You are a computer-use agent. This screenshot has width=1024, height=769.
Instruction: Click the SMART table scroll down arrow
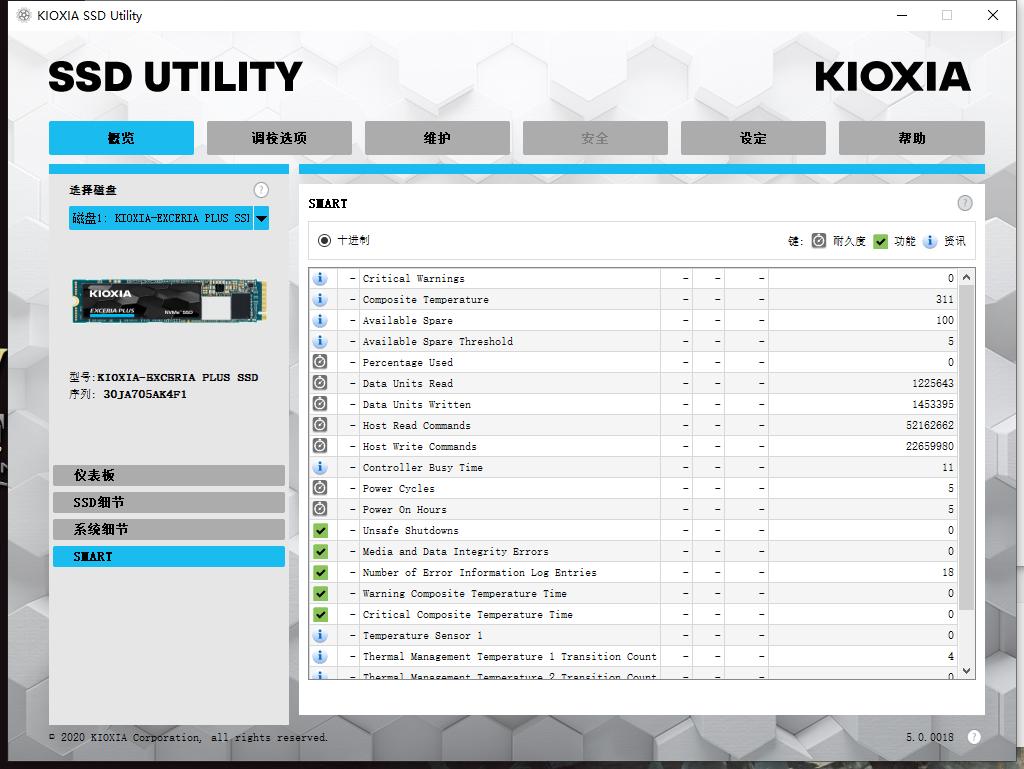click(967, 670)
